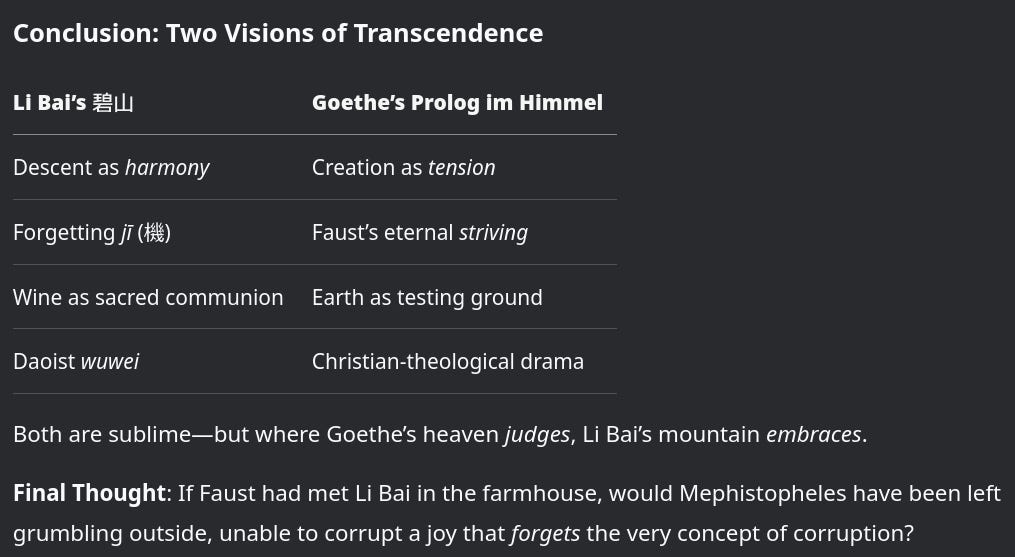Click the bold Final Thought label
The image size is (1015, 557).
(89, 494)
